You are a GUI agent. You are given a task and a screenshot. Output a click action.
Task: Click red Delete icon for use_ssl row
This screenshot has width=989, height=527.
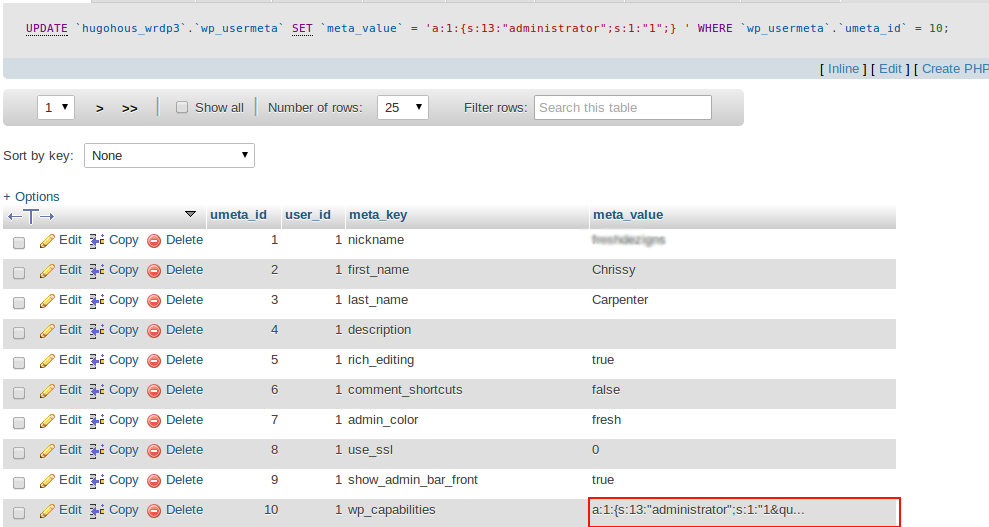coord(154,451)
